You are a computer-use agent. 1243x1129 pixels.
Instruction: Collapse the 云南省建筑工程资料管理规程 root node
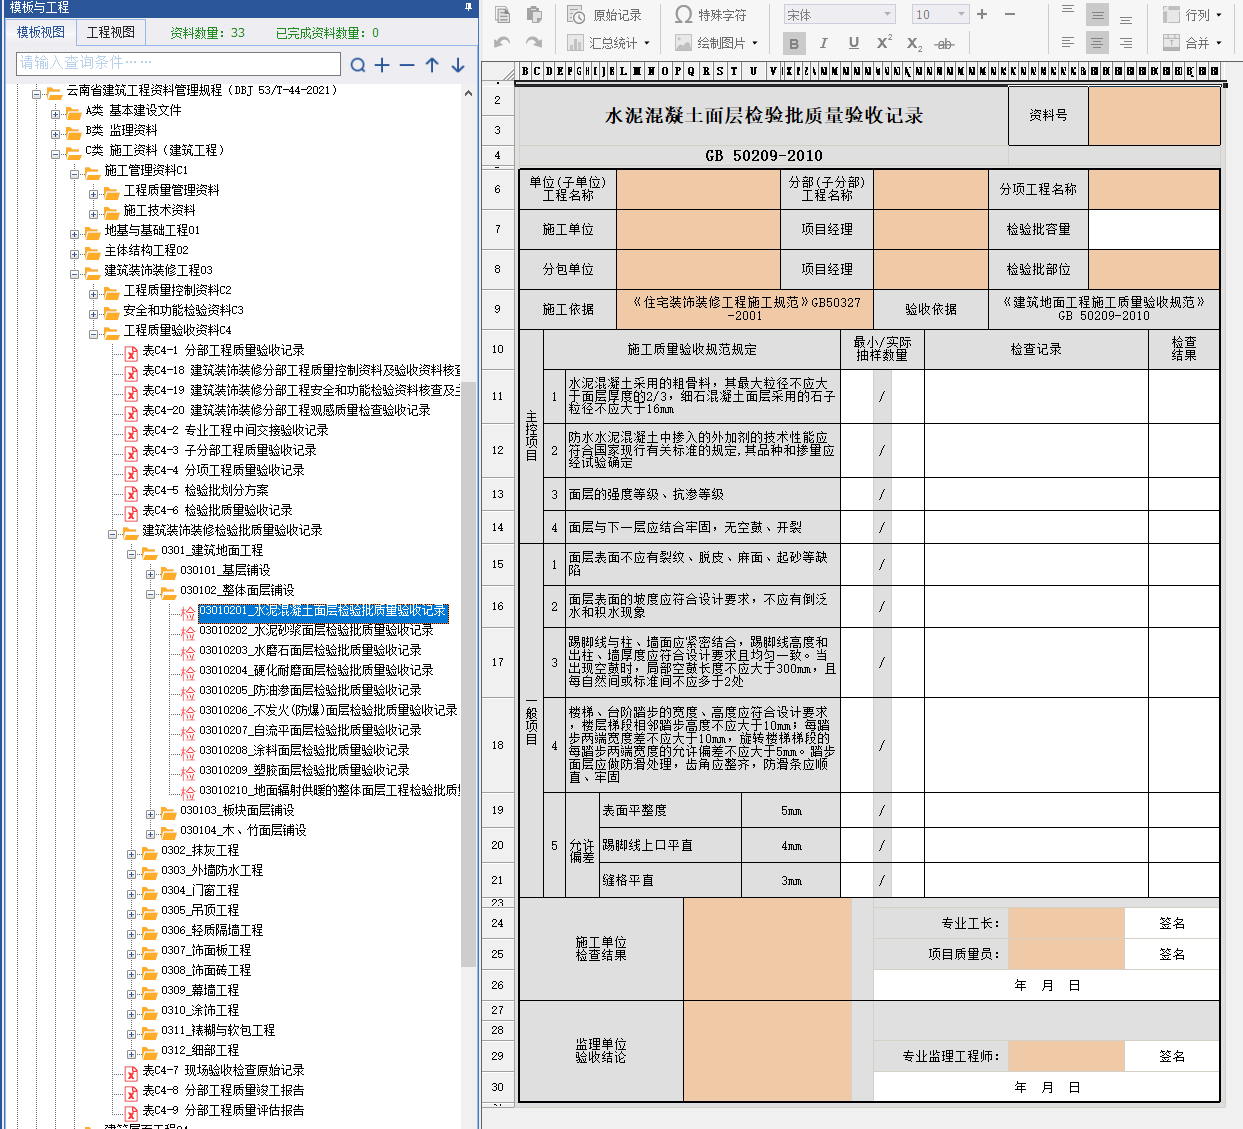pyautogui.click(x=37, y=94)
